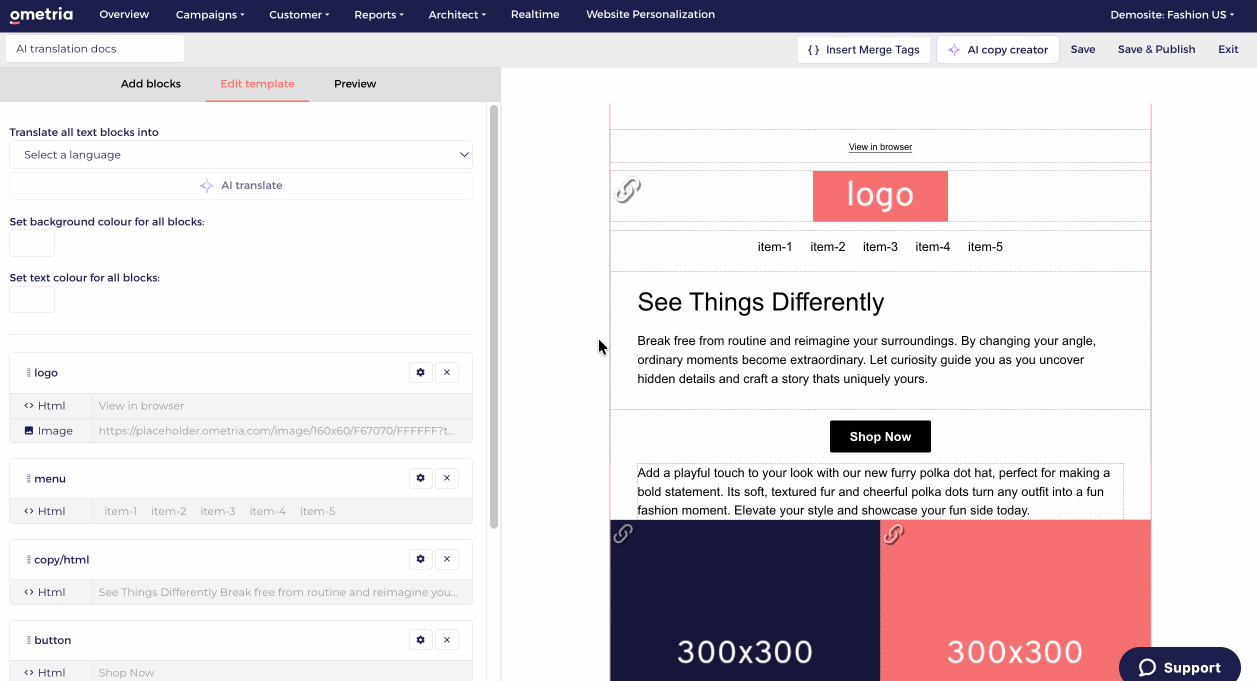The width and height of the screenshot is (1257, 681).
Task: Remove the button block with X
Action: point(447,640)
